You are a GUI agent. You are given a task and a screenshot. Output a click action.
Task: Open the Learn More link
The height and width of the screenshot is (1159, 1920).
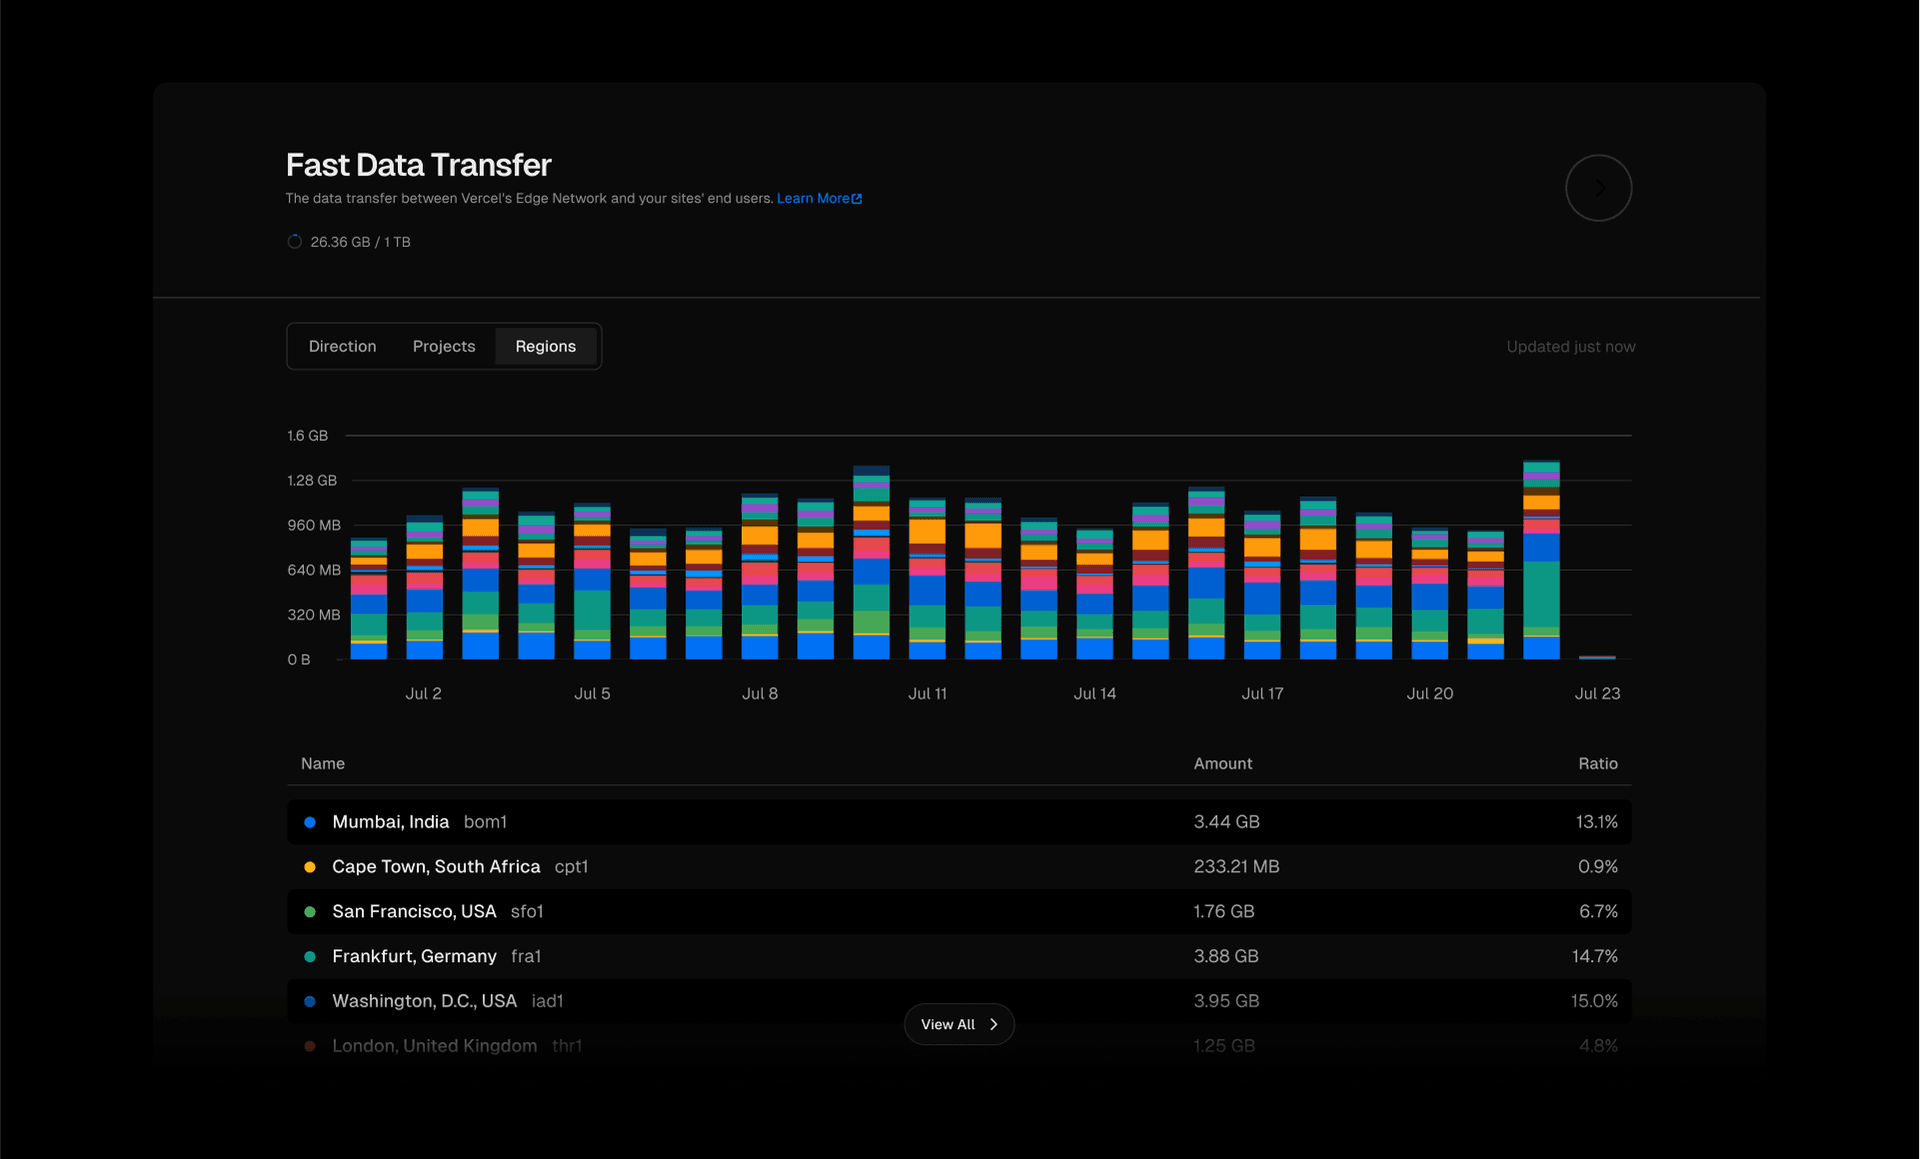tap(812, 199)
